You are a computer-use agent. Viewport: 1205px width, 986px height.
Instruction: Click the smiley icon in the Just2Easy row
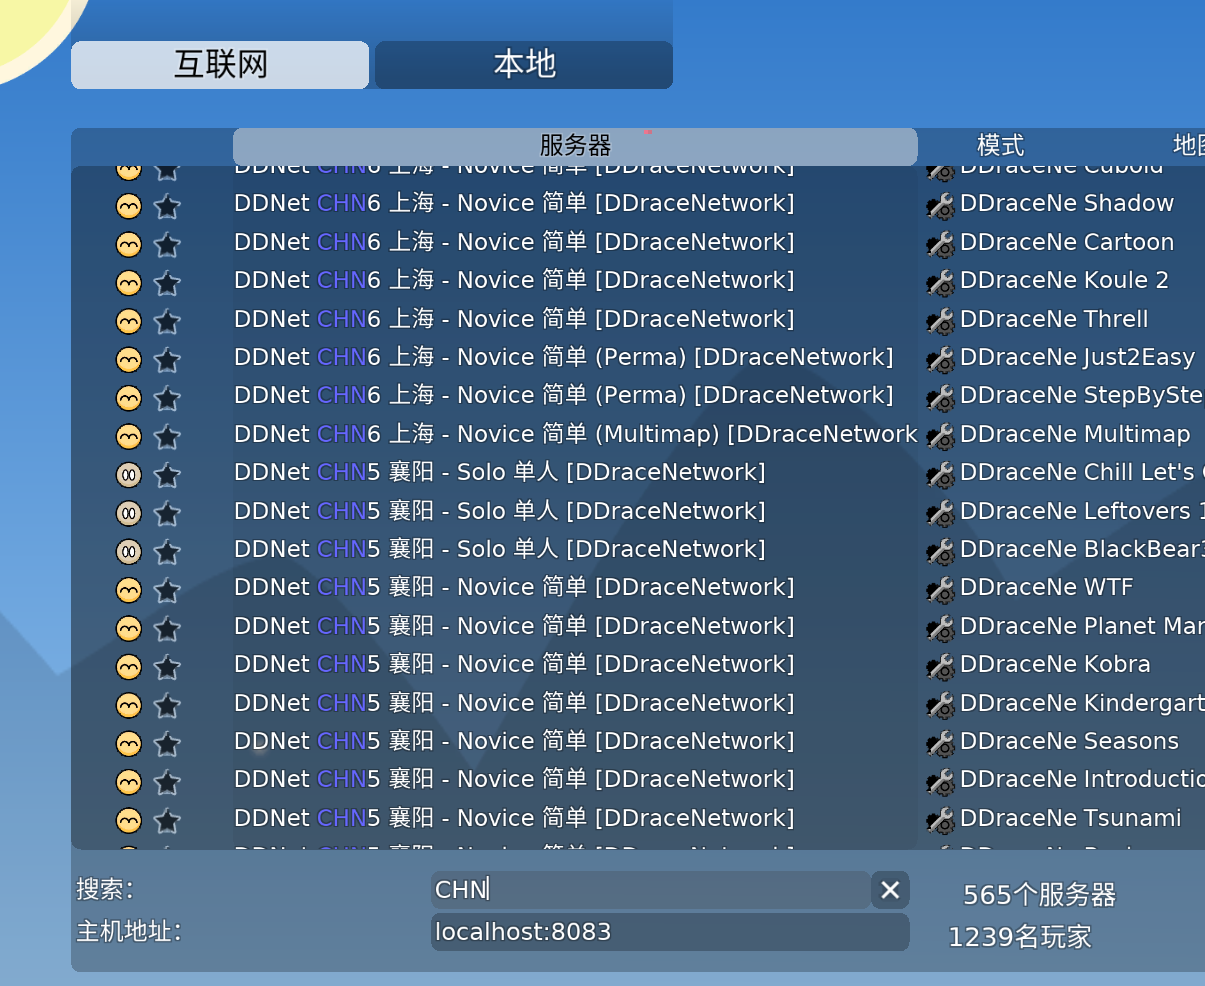click(x=129, y=359)
